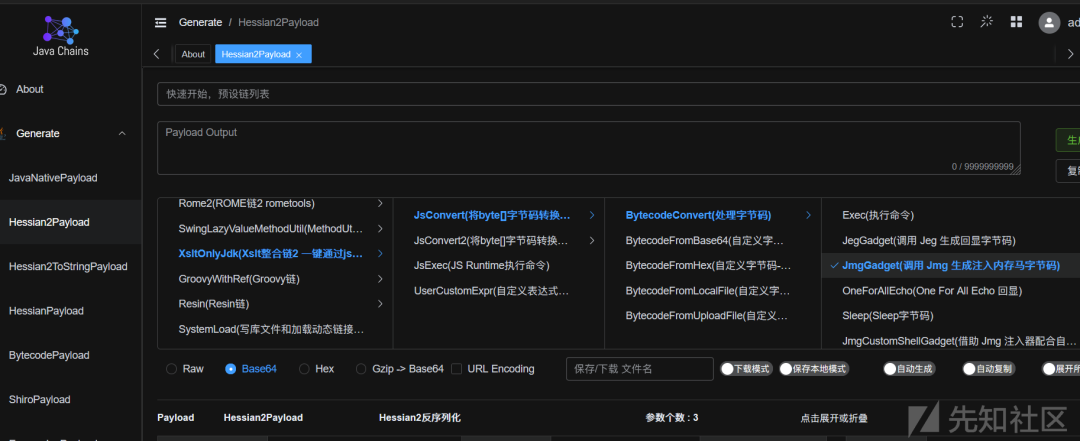The height and width of the screenshot is (441, 1080).
Task: Click the user avatar icon
Action: click(x=1049, y=23)
